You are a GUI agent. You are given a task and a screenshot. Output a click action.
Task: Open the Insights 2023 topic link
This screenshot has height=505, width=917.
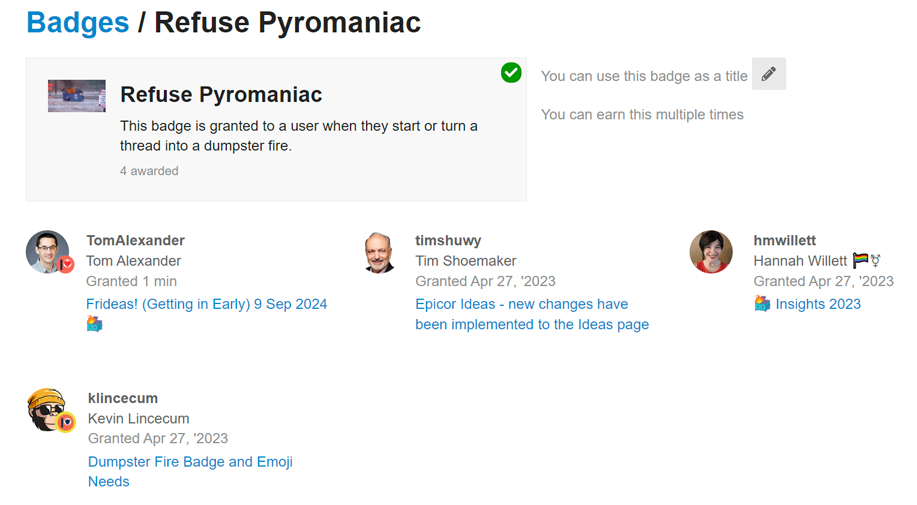pyautogui.click(x=818, y=304)
